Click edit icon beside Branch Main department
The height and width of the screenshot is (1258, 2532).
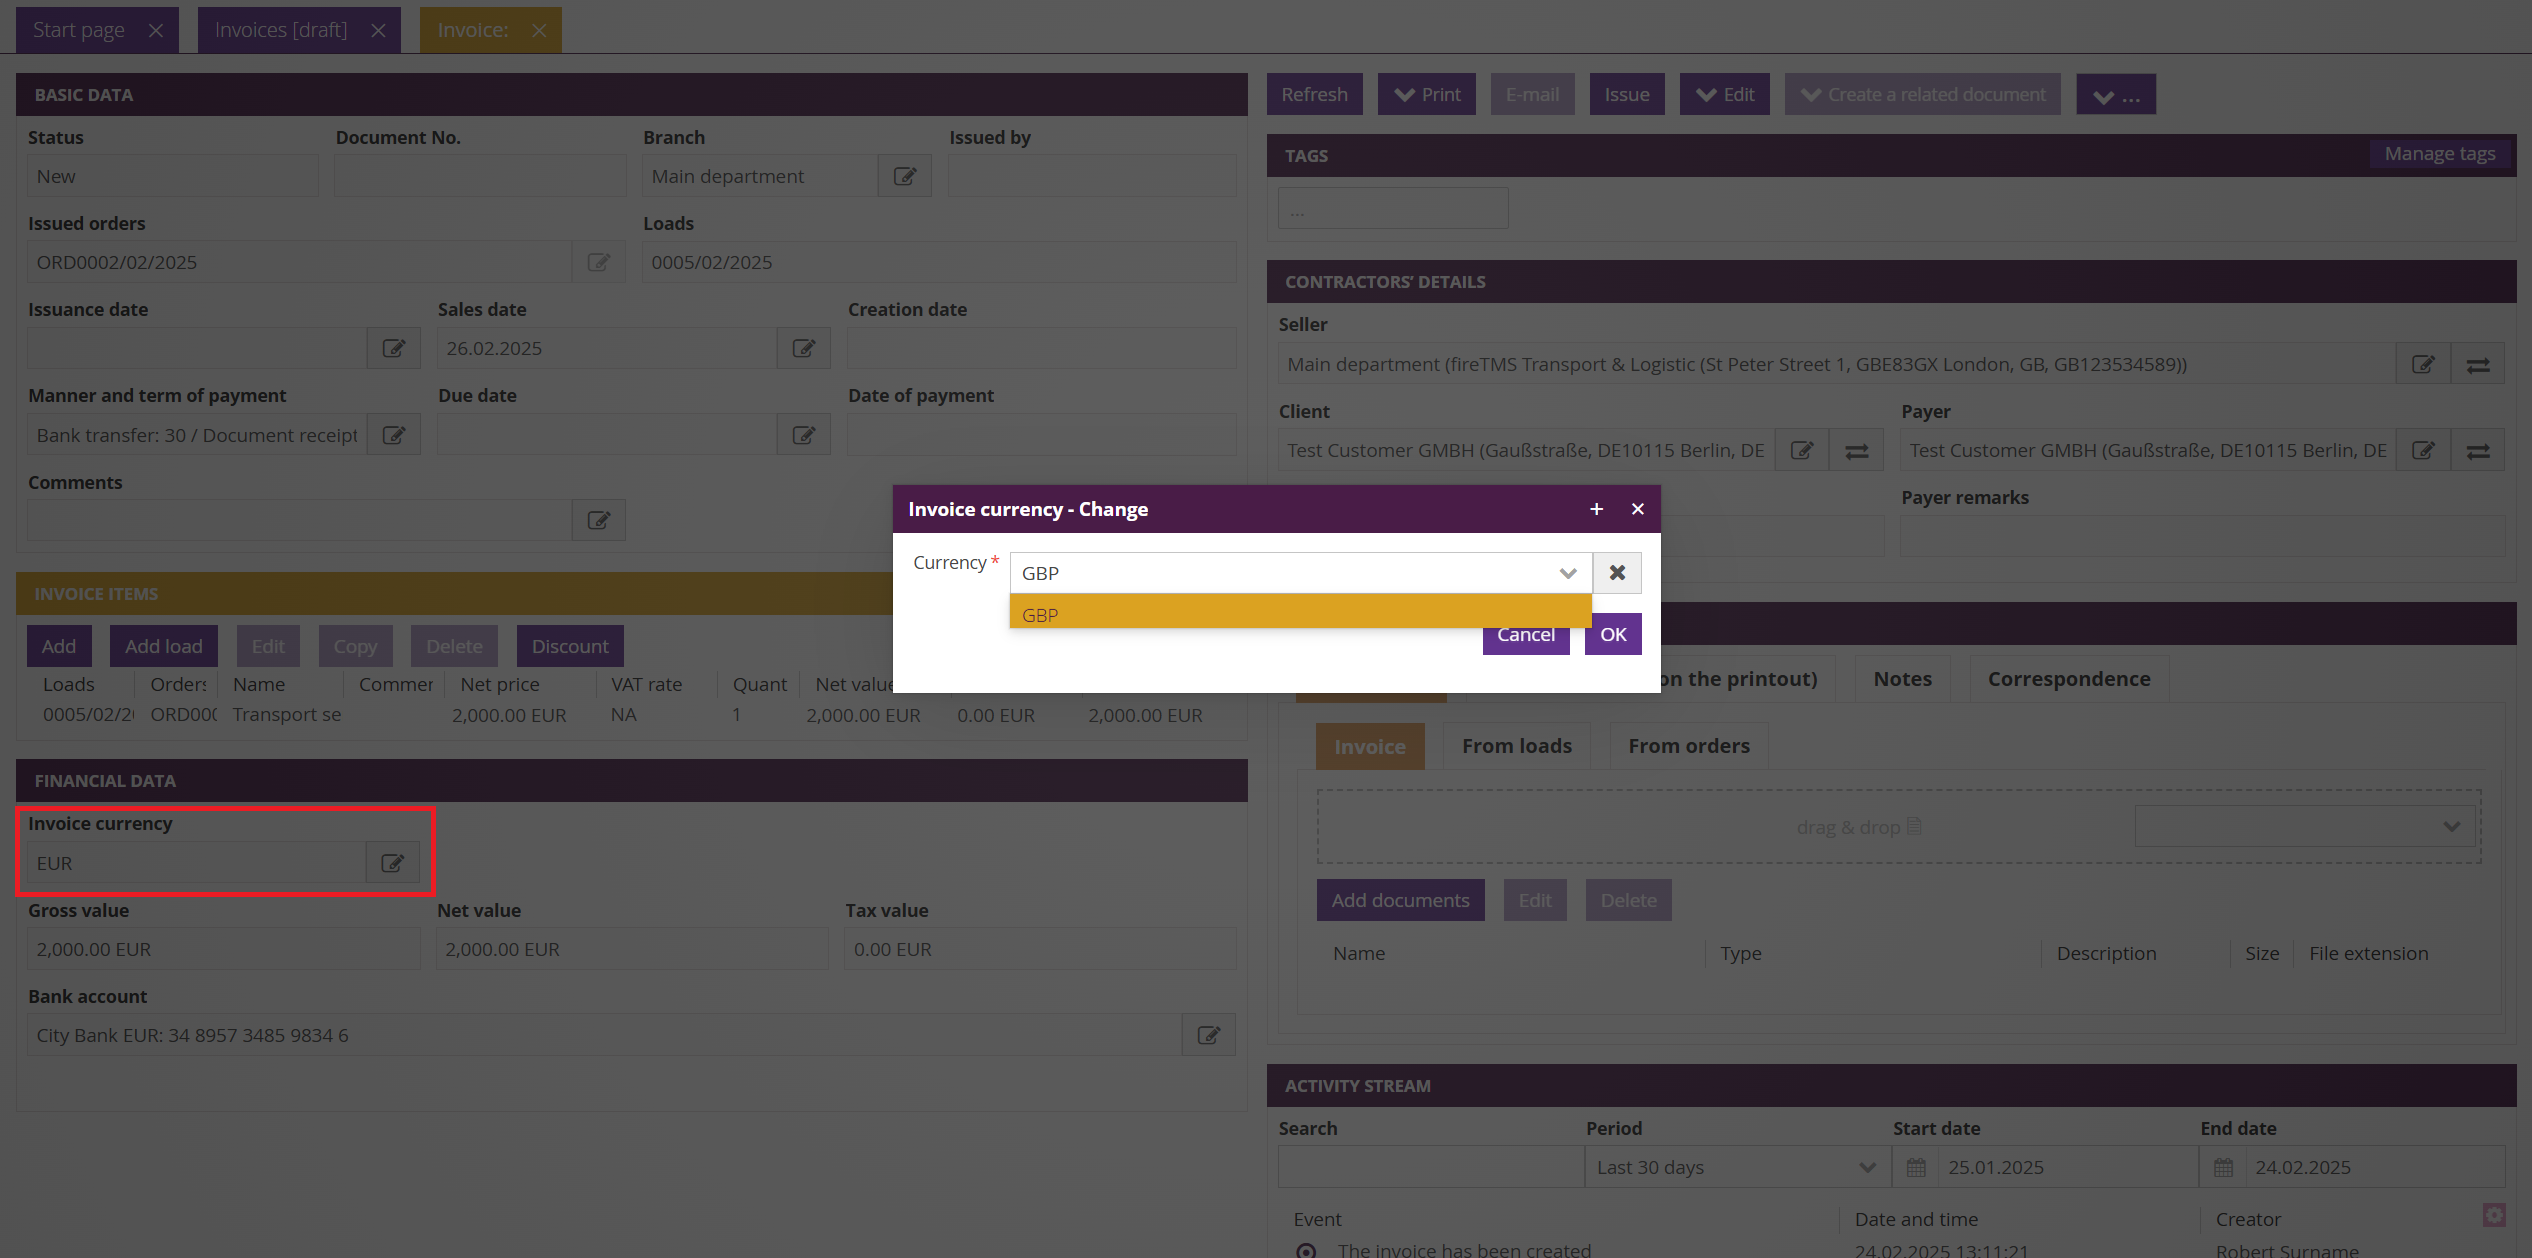pyautogui.click(x=905, y=176)
